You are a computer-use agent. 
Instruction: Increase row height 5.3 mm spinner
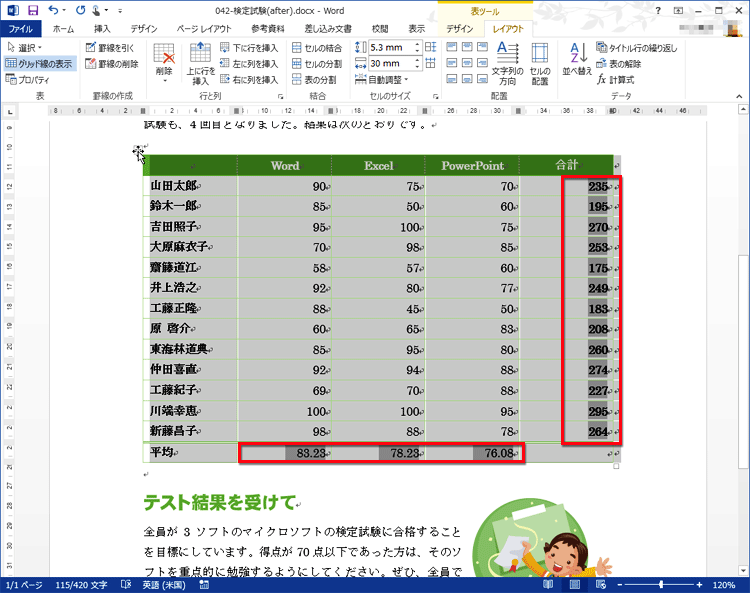click(x=418, y=44)
